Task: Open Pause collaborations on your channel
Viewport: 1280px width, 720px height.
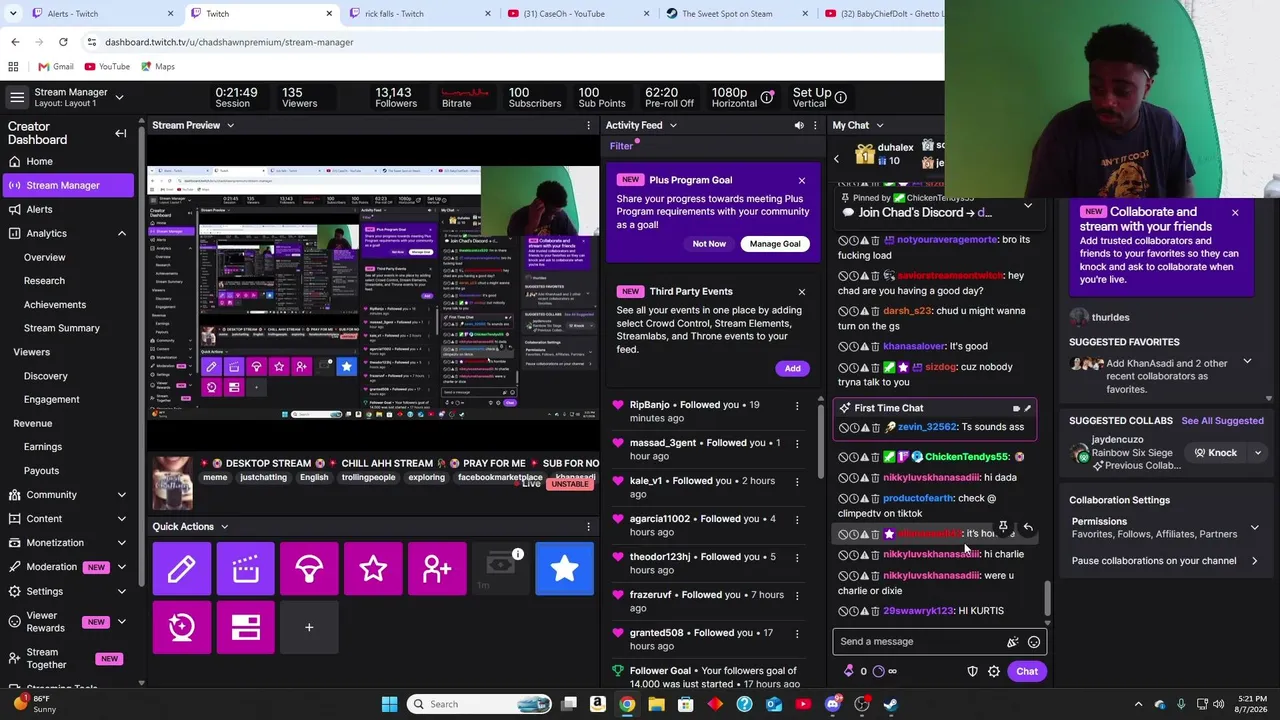Action: [1163, 561]
